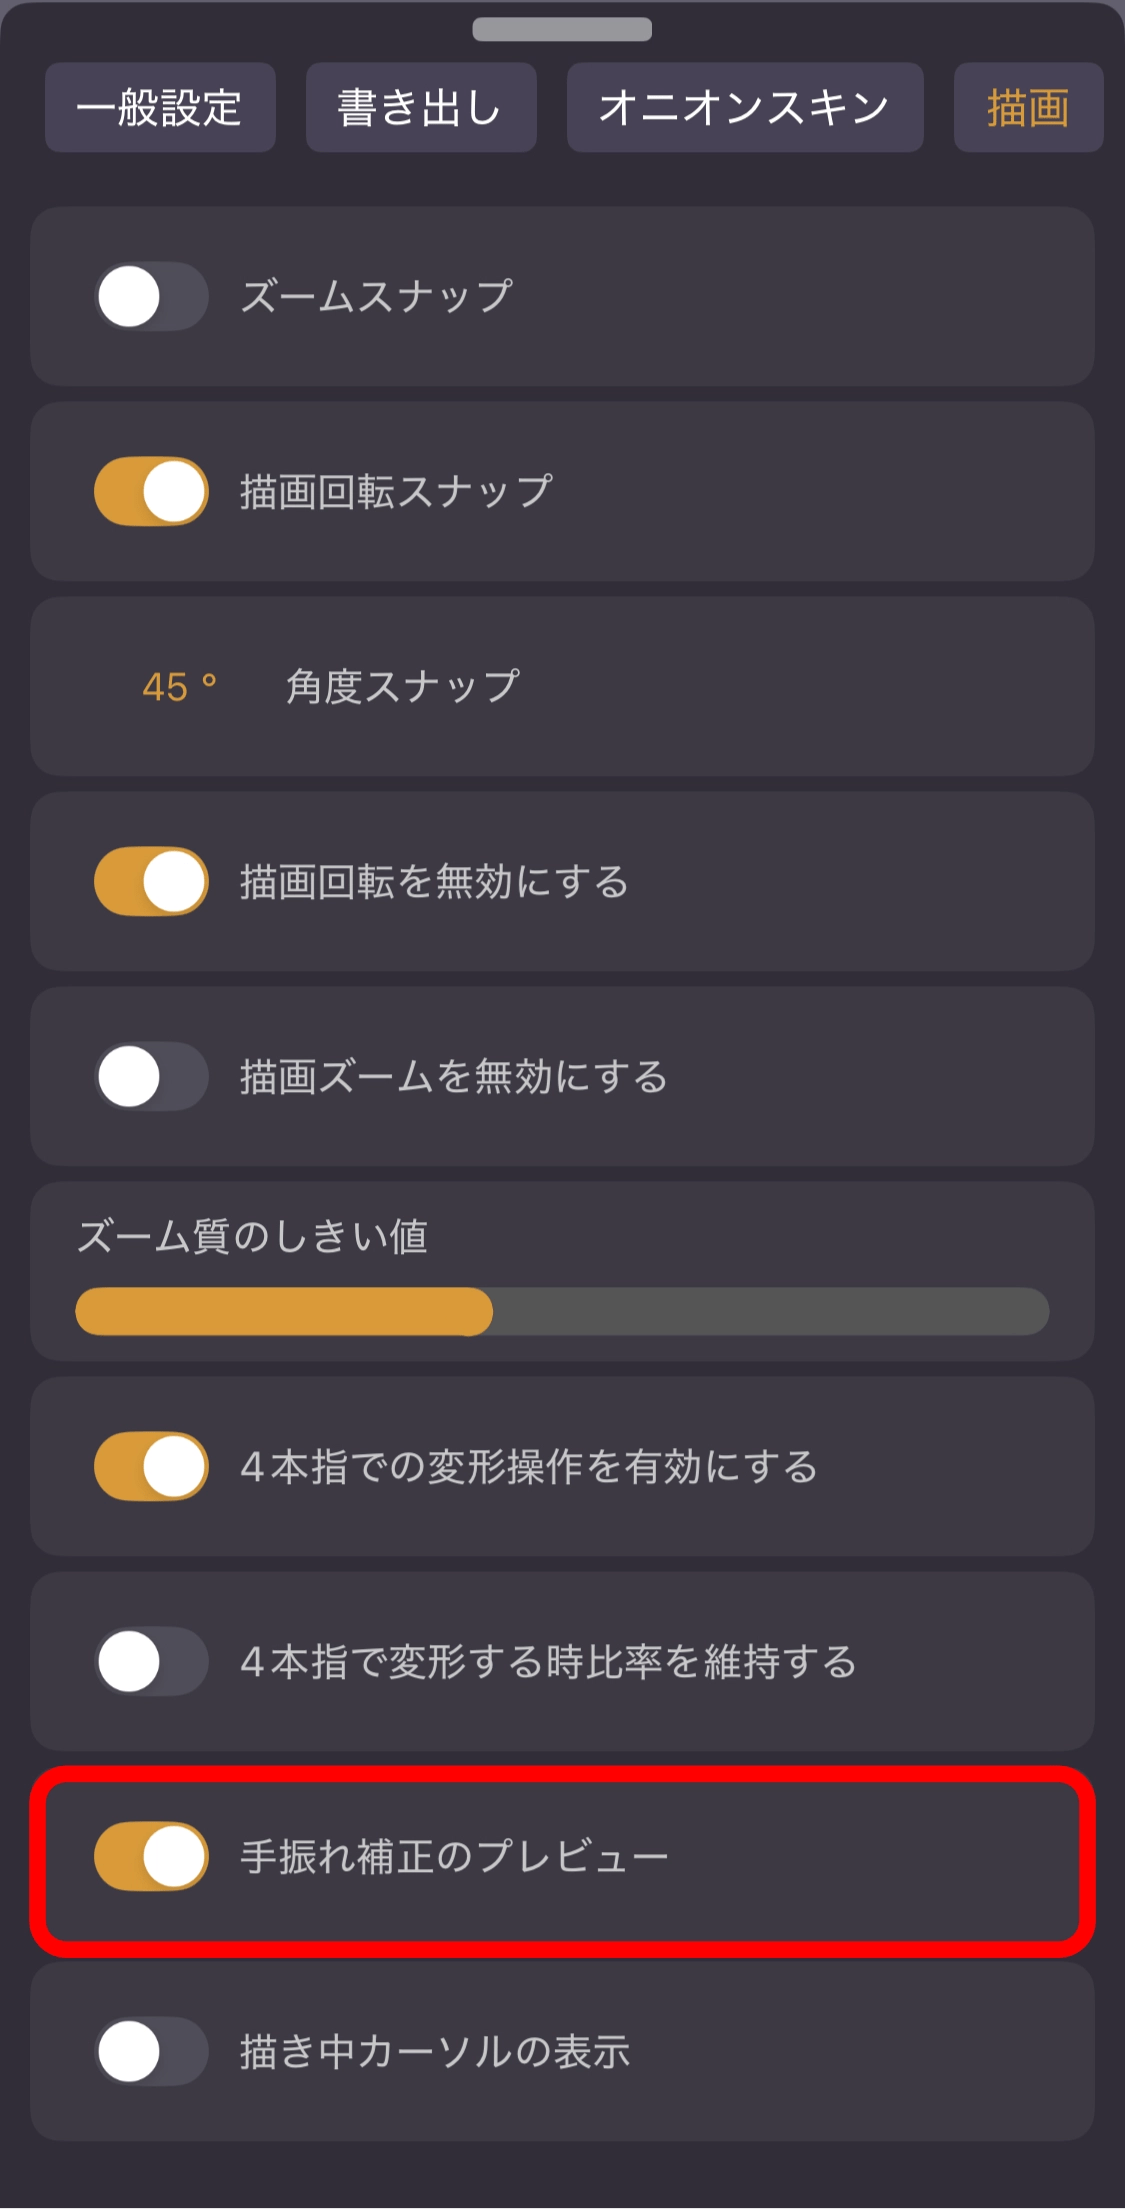
Task: Turn on the 描画ズームを無効にする switch
Action: tap(151, 1077)
